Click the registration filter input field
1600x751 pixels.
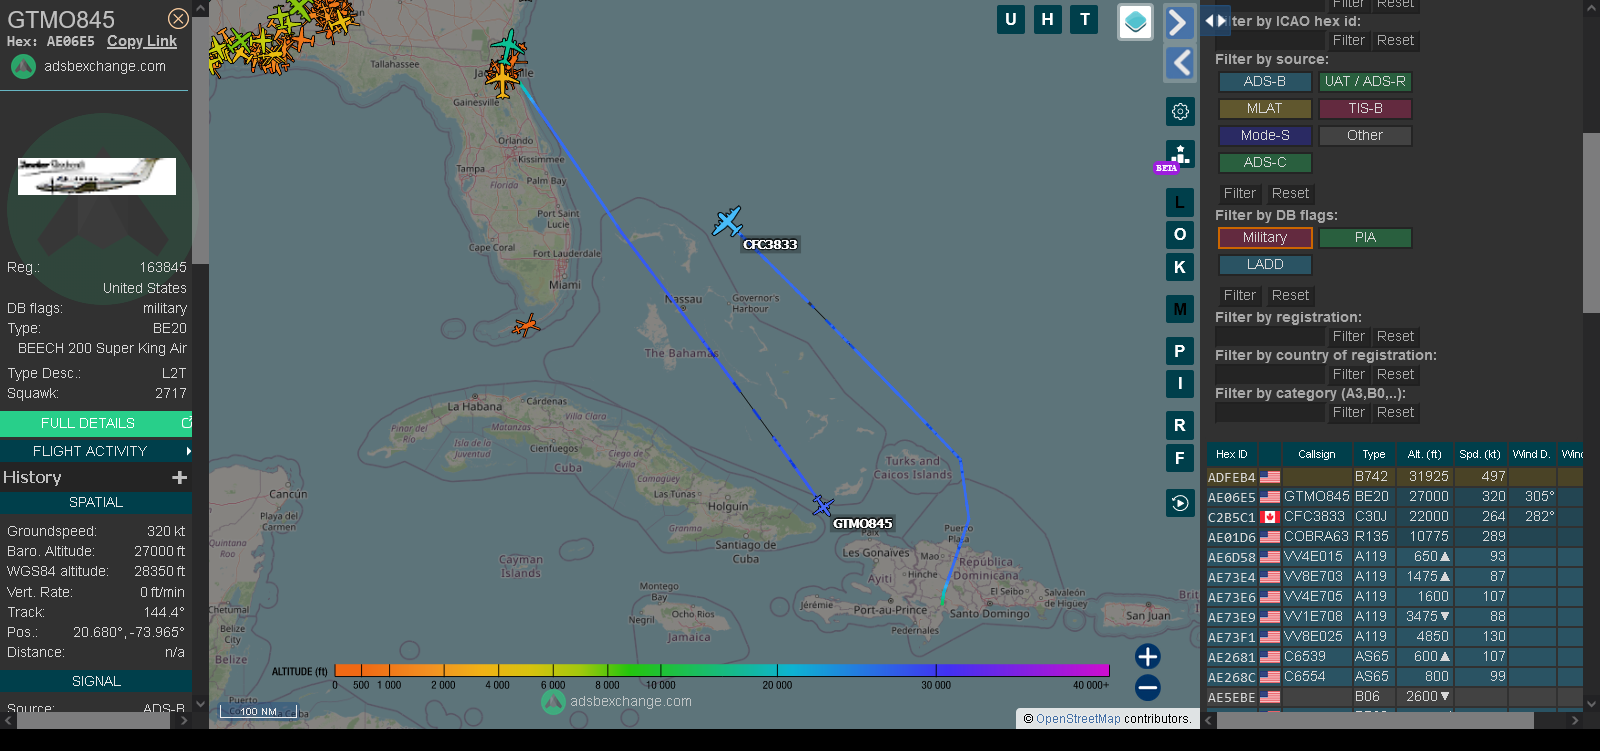1269,337
